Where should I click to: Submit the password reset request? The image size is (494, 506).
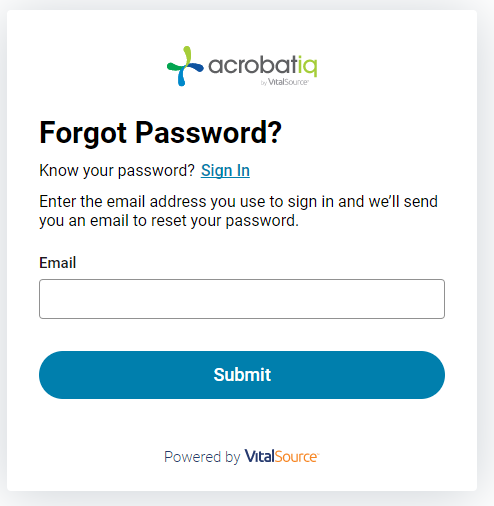(242, 375)
